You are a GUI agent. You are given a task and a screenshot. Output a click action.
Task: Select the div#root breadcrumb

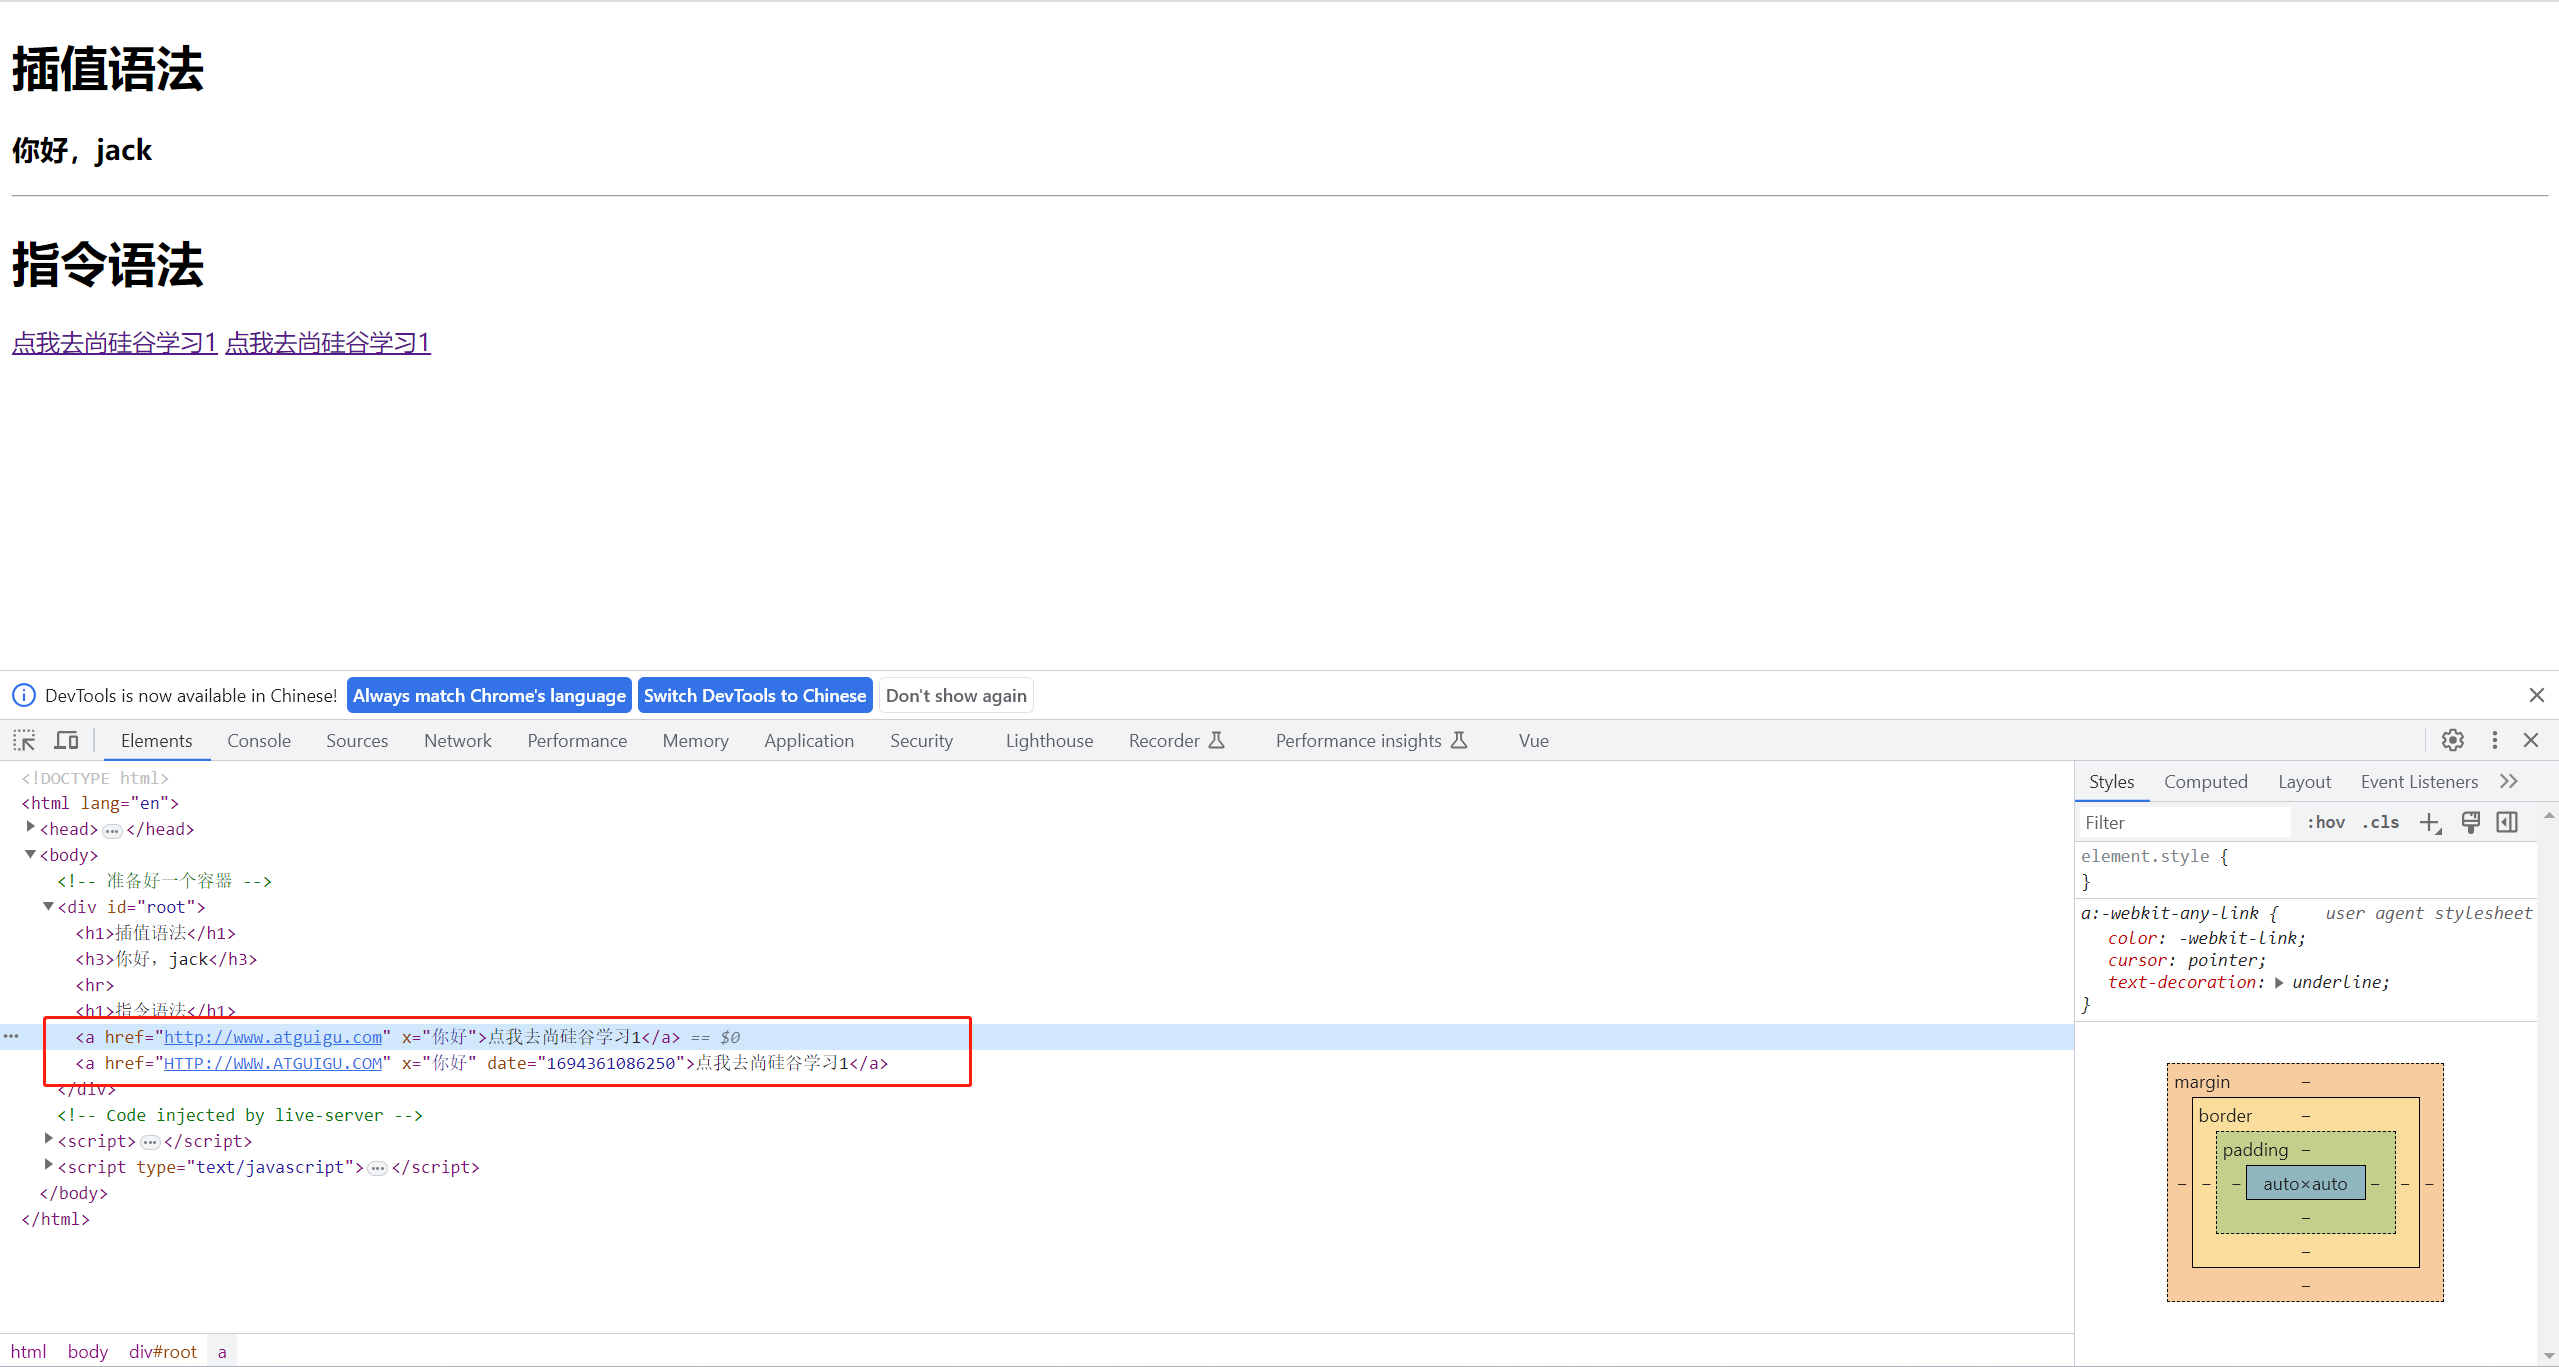click(x=162, y=1351)
